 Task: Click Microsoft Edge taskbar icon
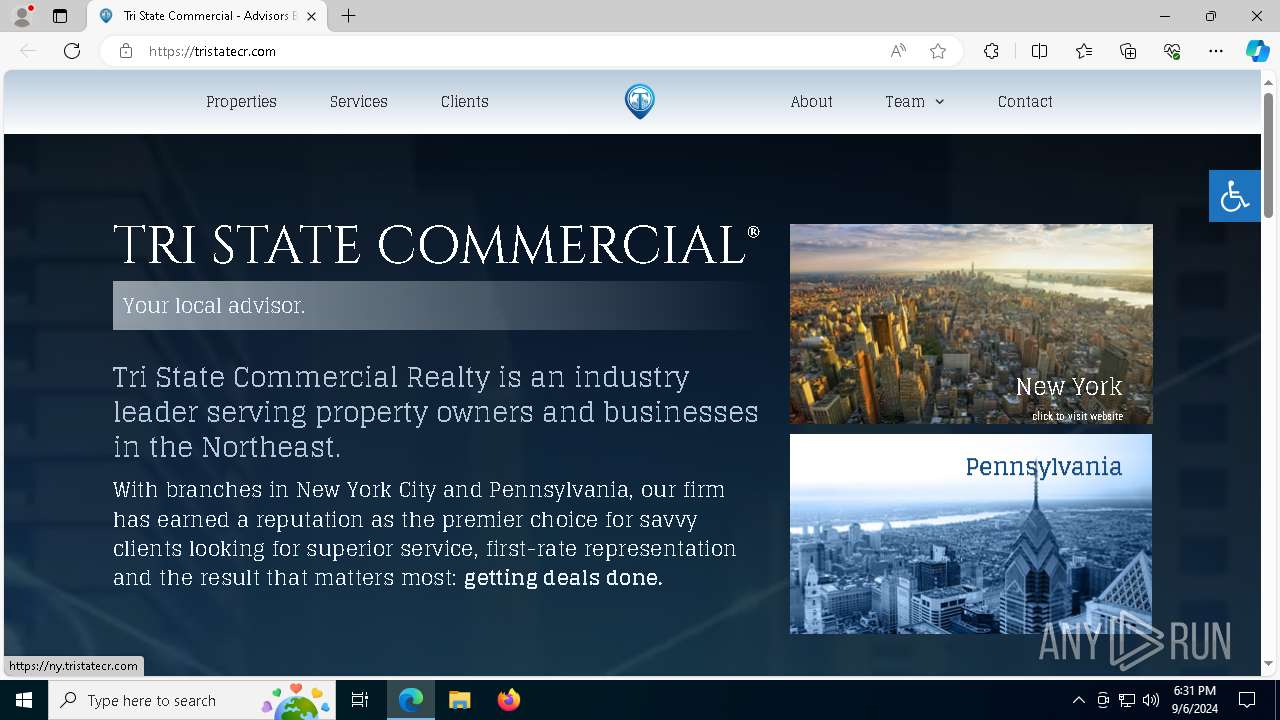(x=411, y=700)
